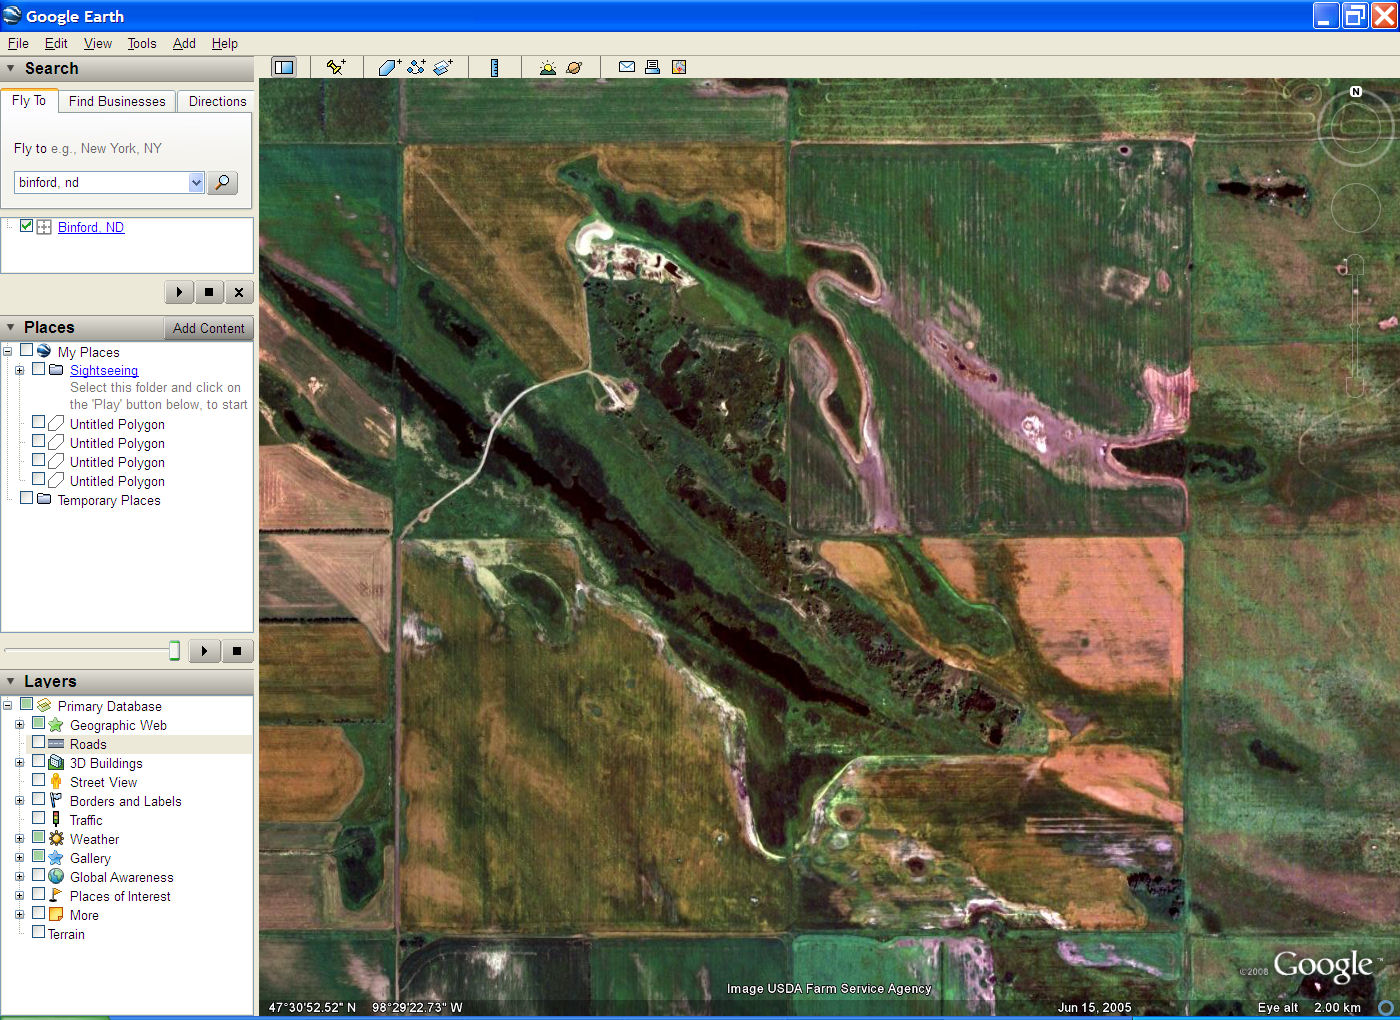Viewport: 1400px width, 1020px height.
Task: Click the Street View pegman layer icon
Action: pos(56,782)
